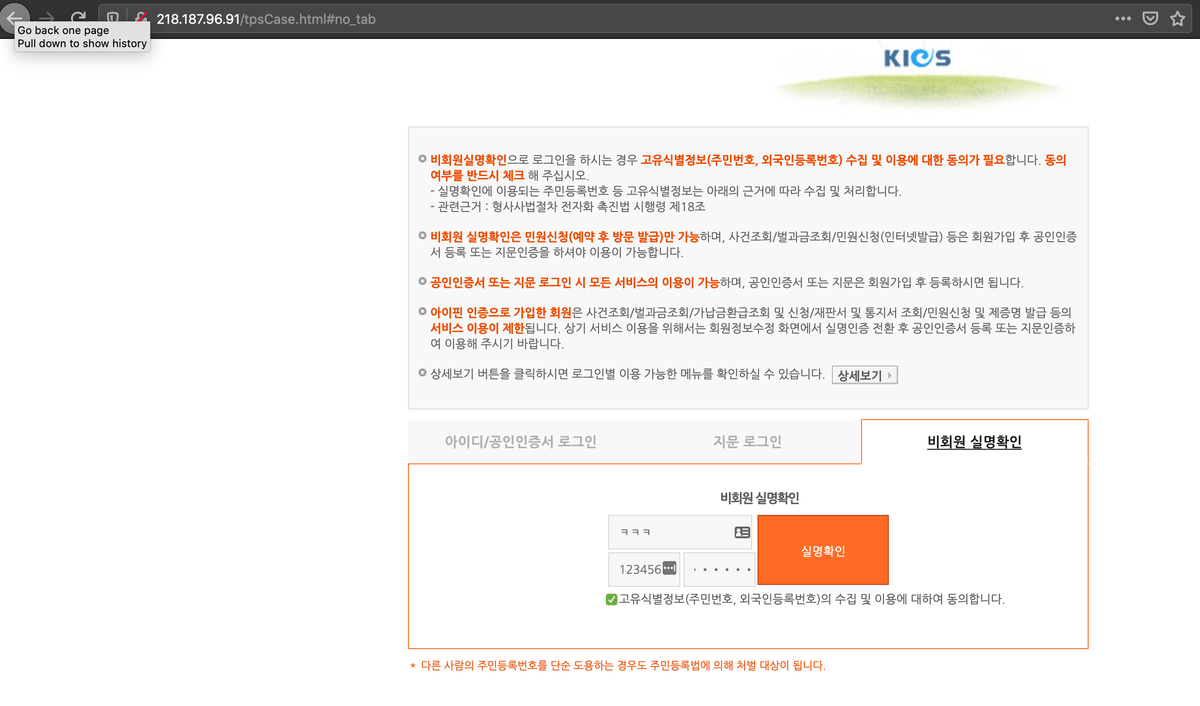Click the ID card icon in name field

point(742,533)
